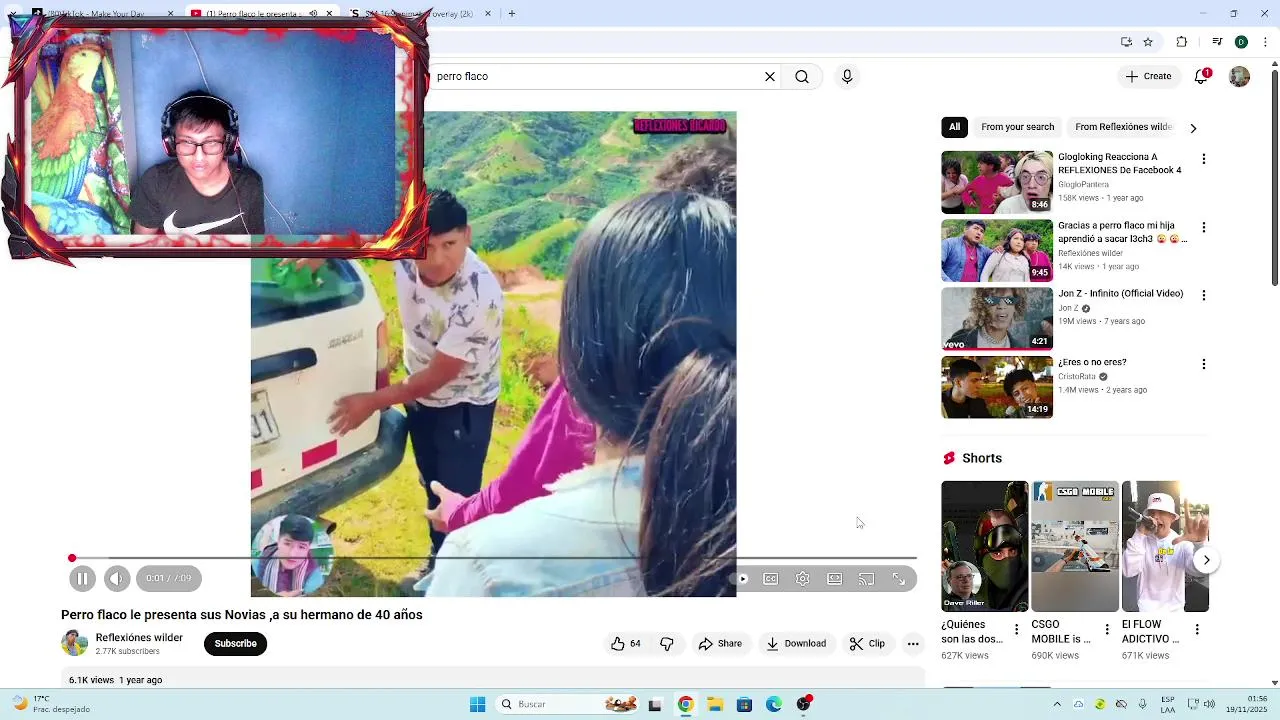Click the taskbar Buscar search box
Screen dimensions: 1280x720
coord(568,704)
